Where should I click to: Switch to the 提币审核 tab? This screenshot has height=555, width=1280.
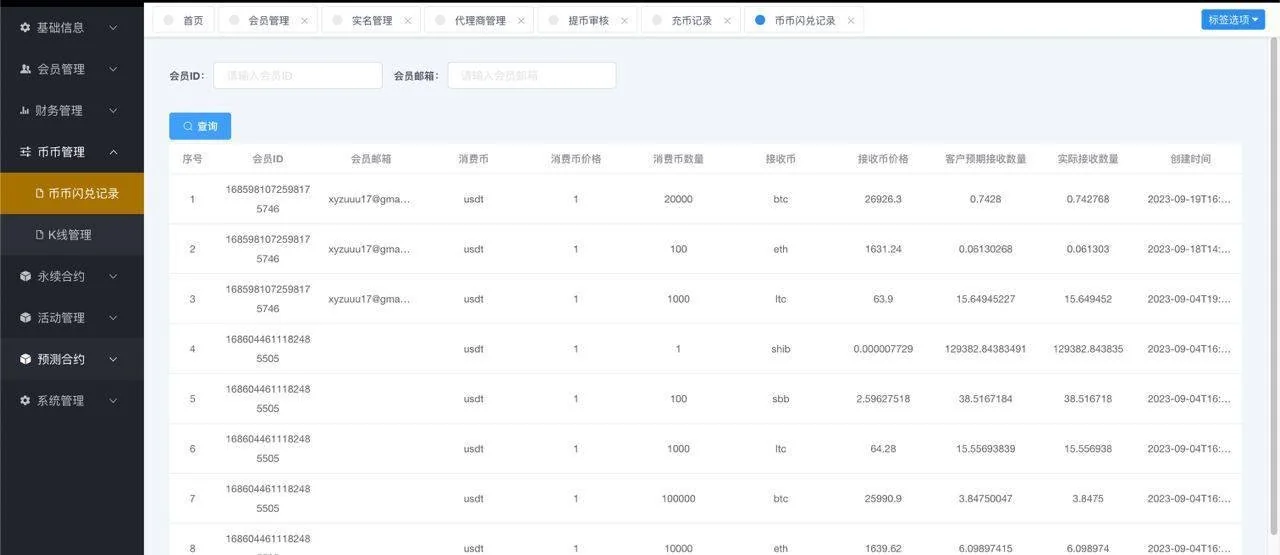point(587,21)
